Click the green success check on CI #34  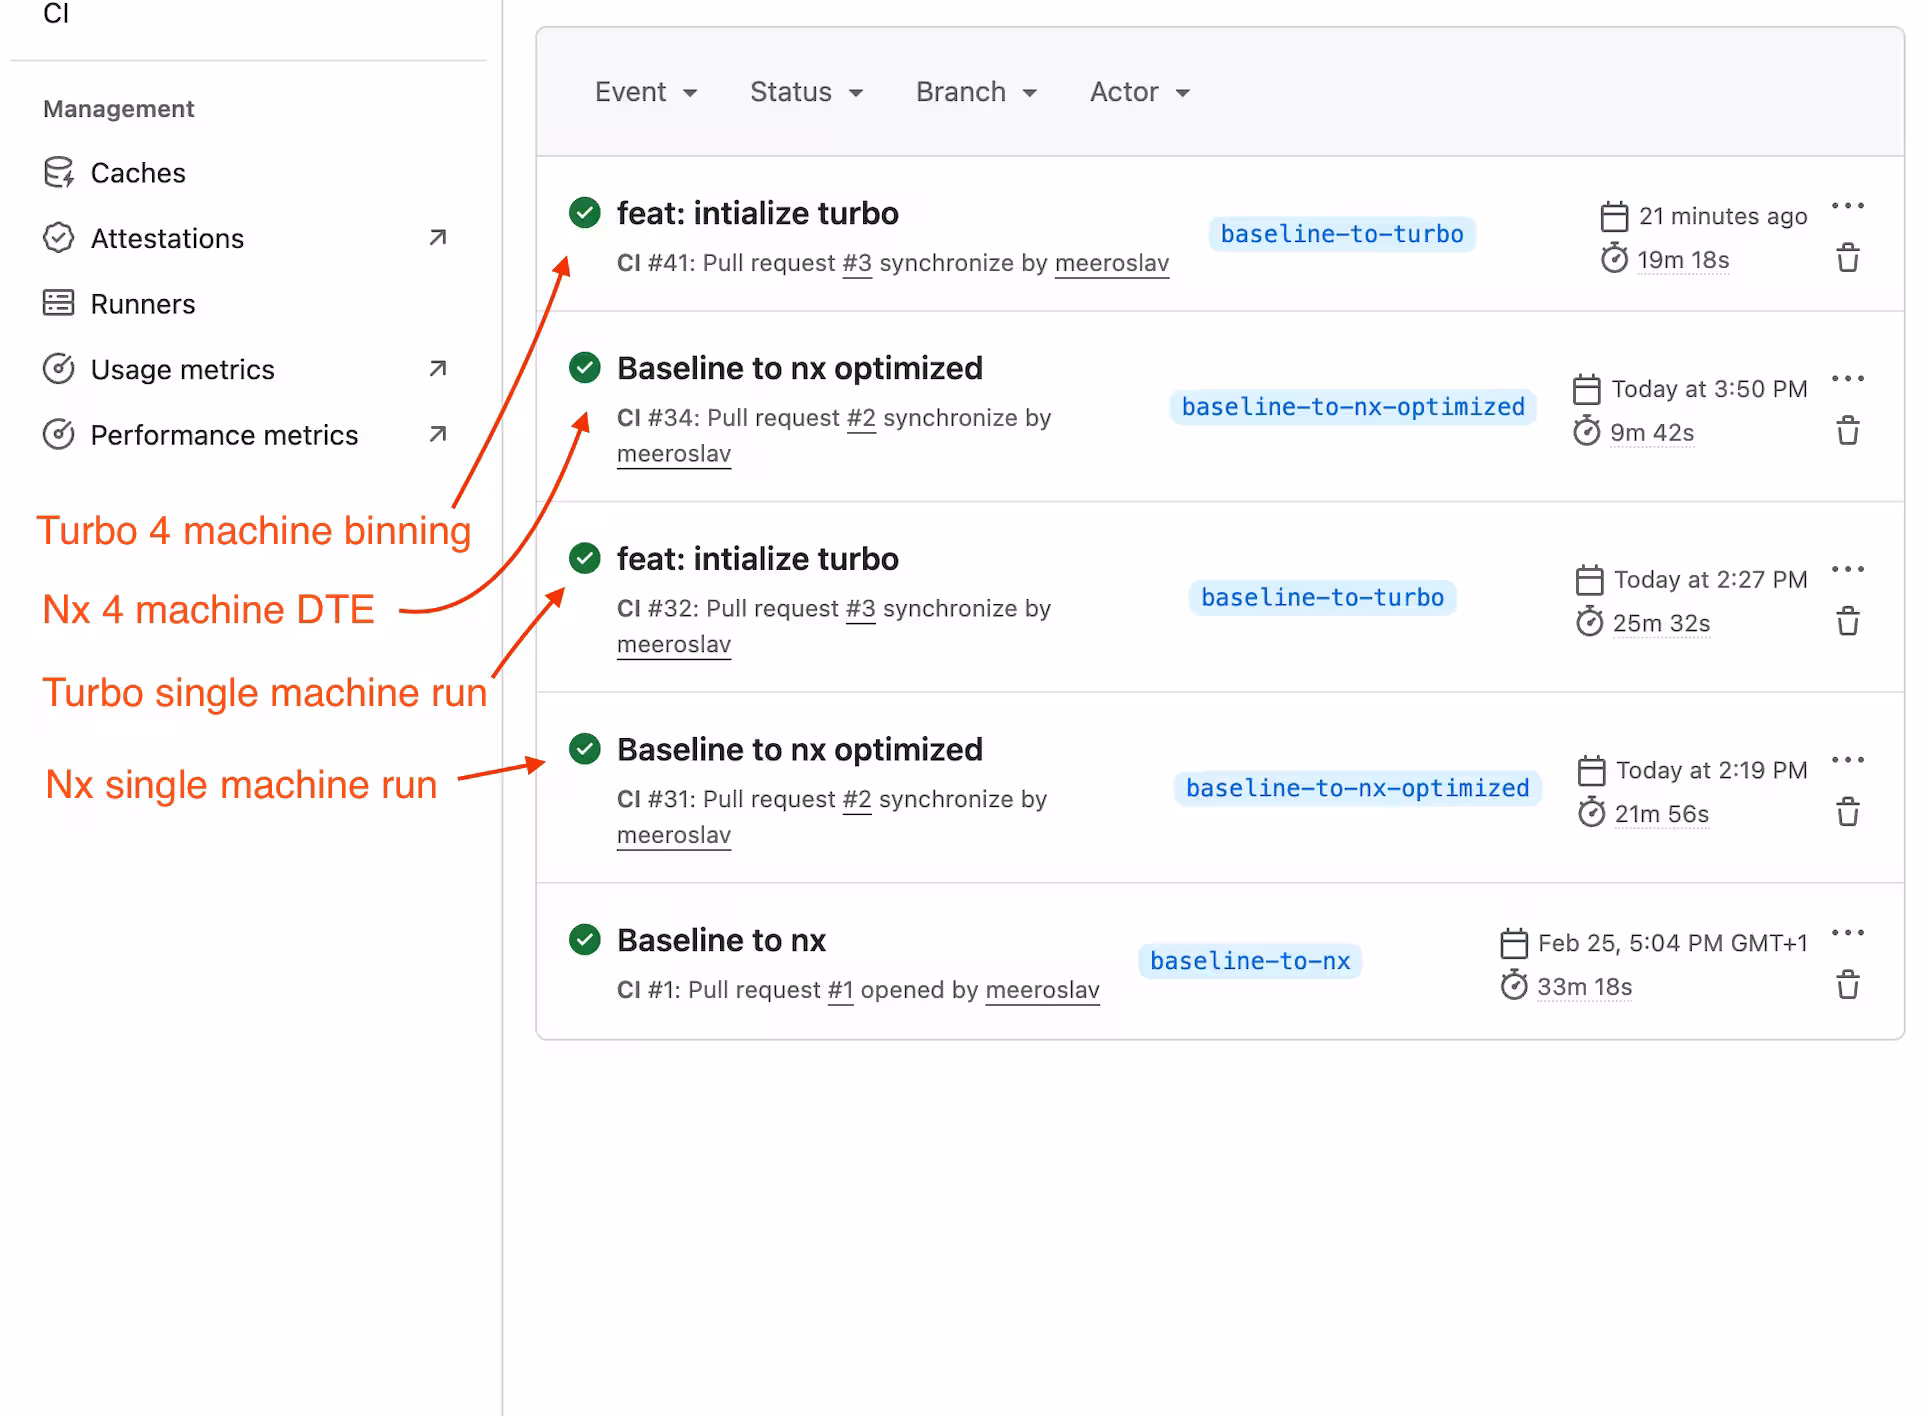click(585, 367)
